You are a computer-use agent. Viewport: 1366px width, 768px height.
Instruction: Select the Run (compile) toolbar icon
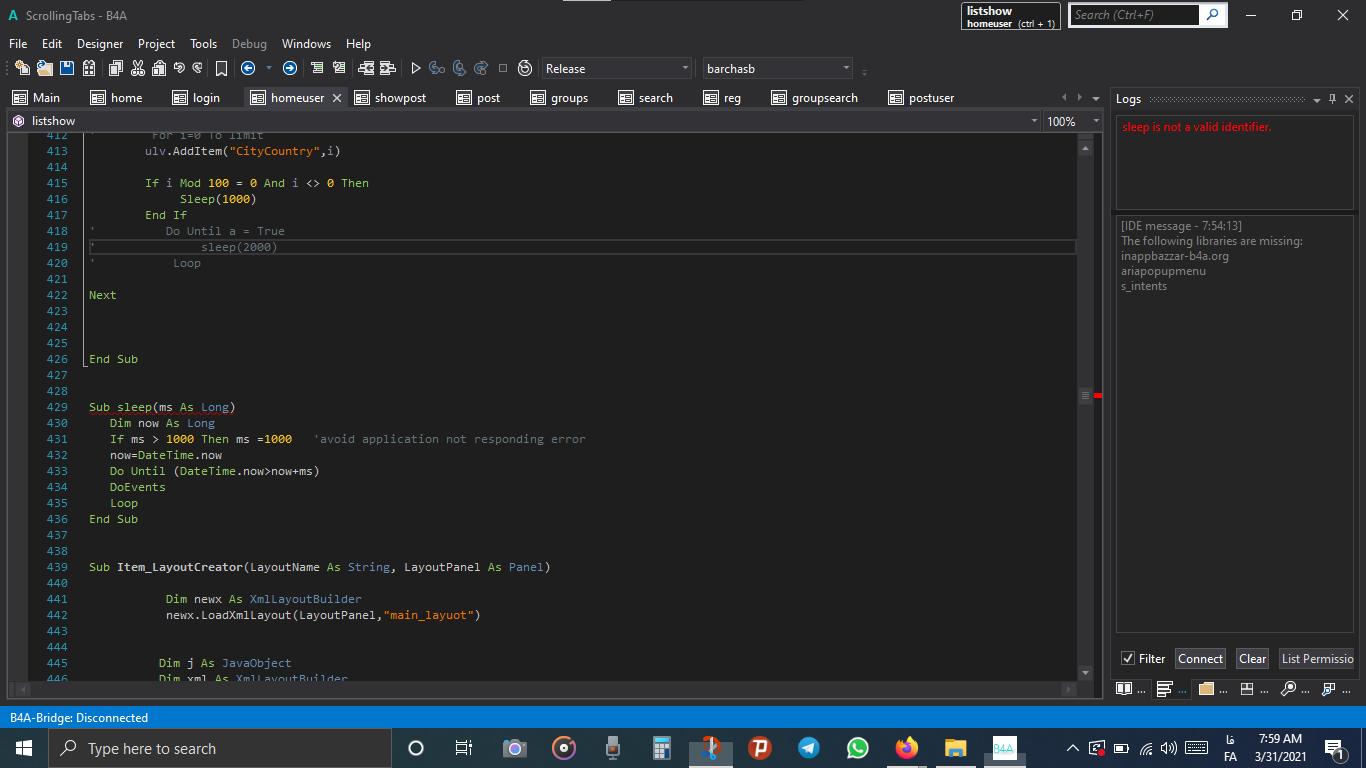tap(415, 68)
